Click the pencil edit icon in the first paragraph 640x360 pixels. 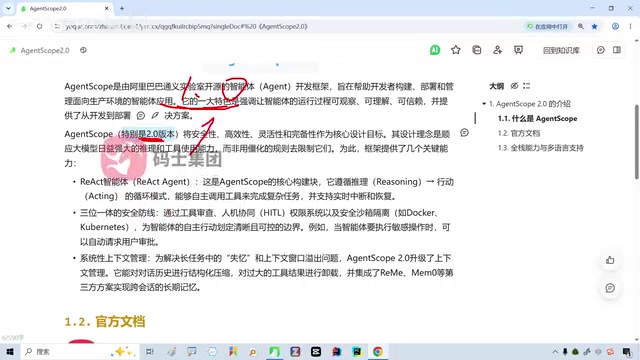[155, 116]
